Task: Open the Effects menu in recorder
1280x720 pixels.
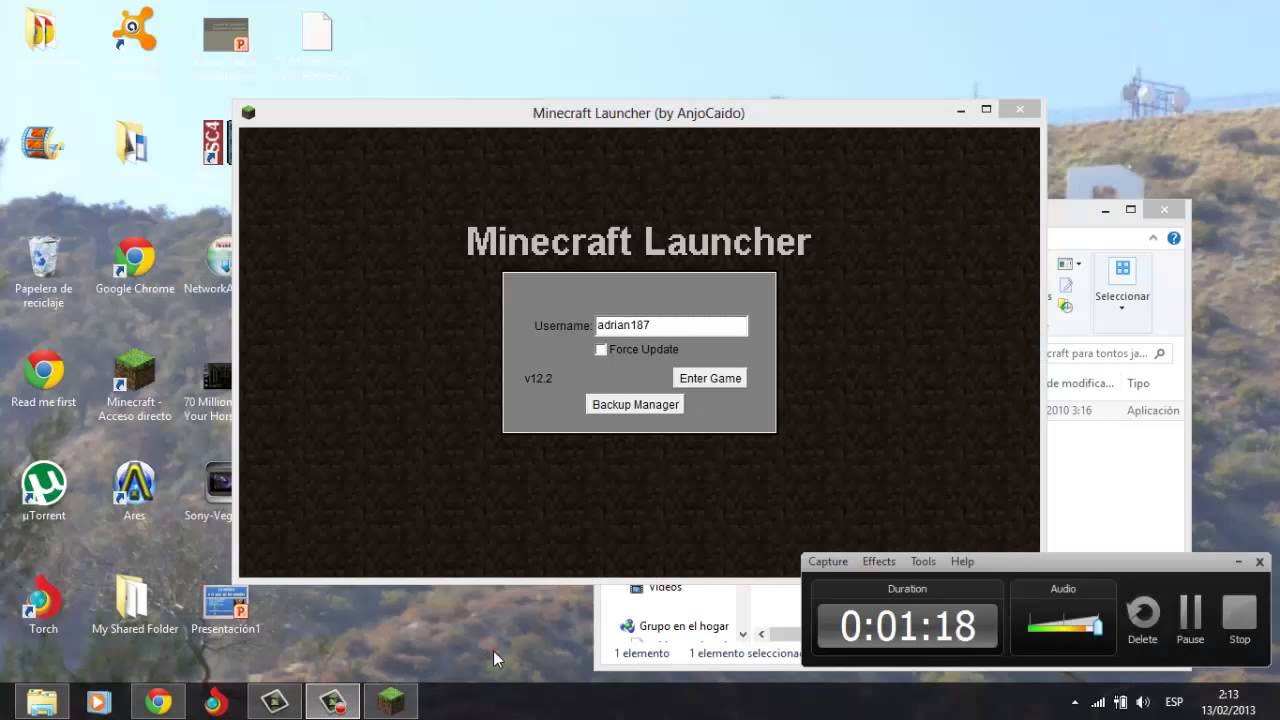Action: [x=879, y=562]
